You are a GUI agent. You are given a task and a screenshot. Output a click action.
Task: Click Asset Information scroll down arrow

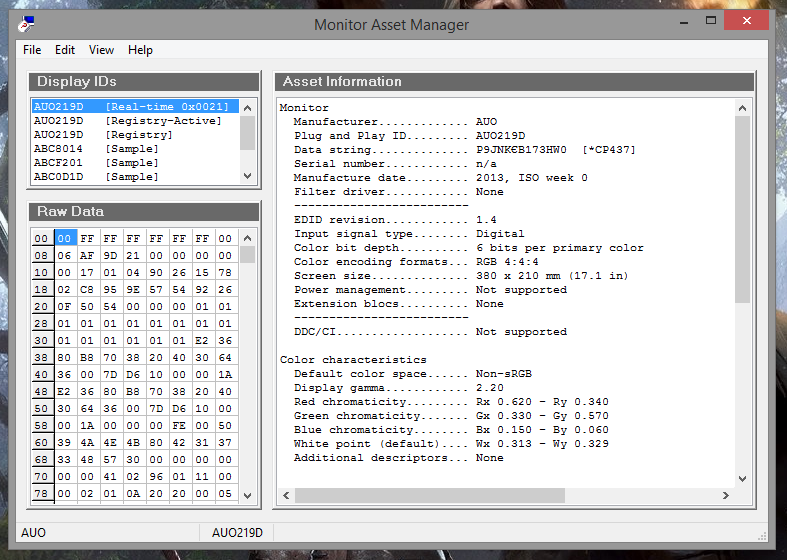coord(743,478)
